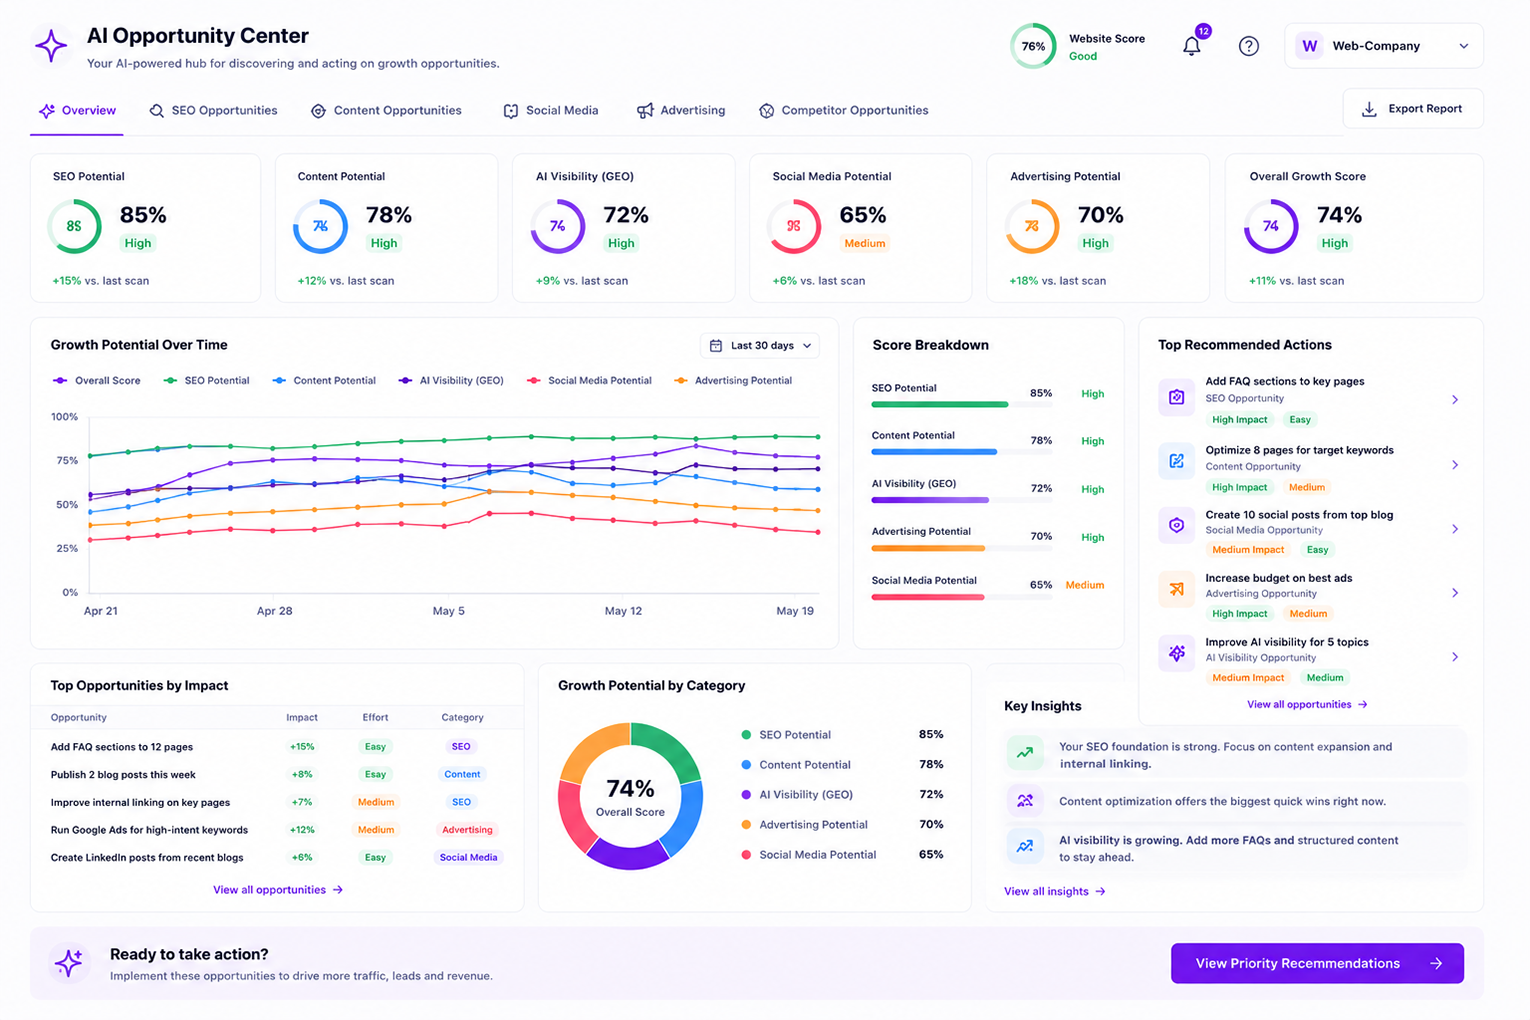The width and height of the screenshot is (1530, 1020).
Task: Expand the Create 10 social posts chevron
Action: coord(1455,529)
